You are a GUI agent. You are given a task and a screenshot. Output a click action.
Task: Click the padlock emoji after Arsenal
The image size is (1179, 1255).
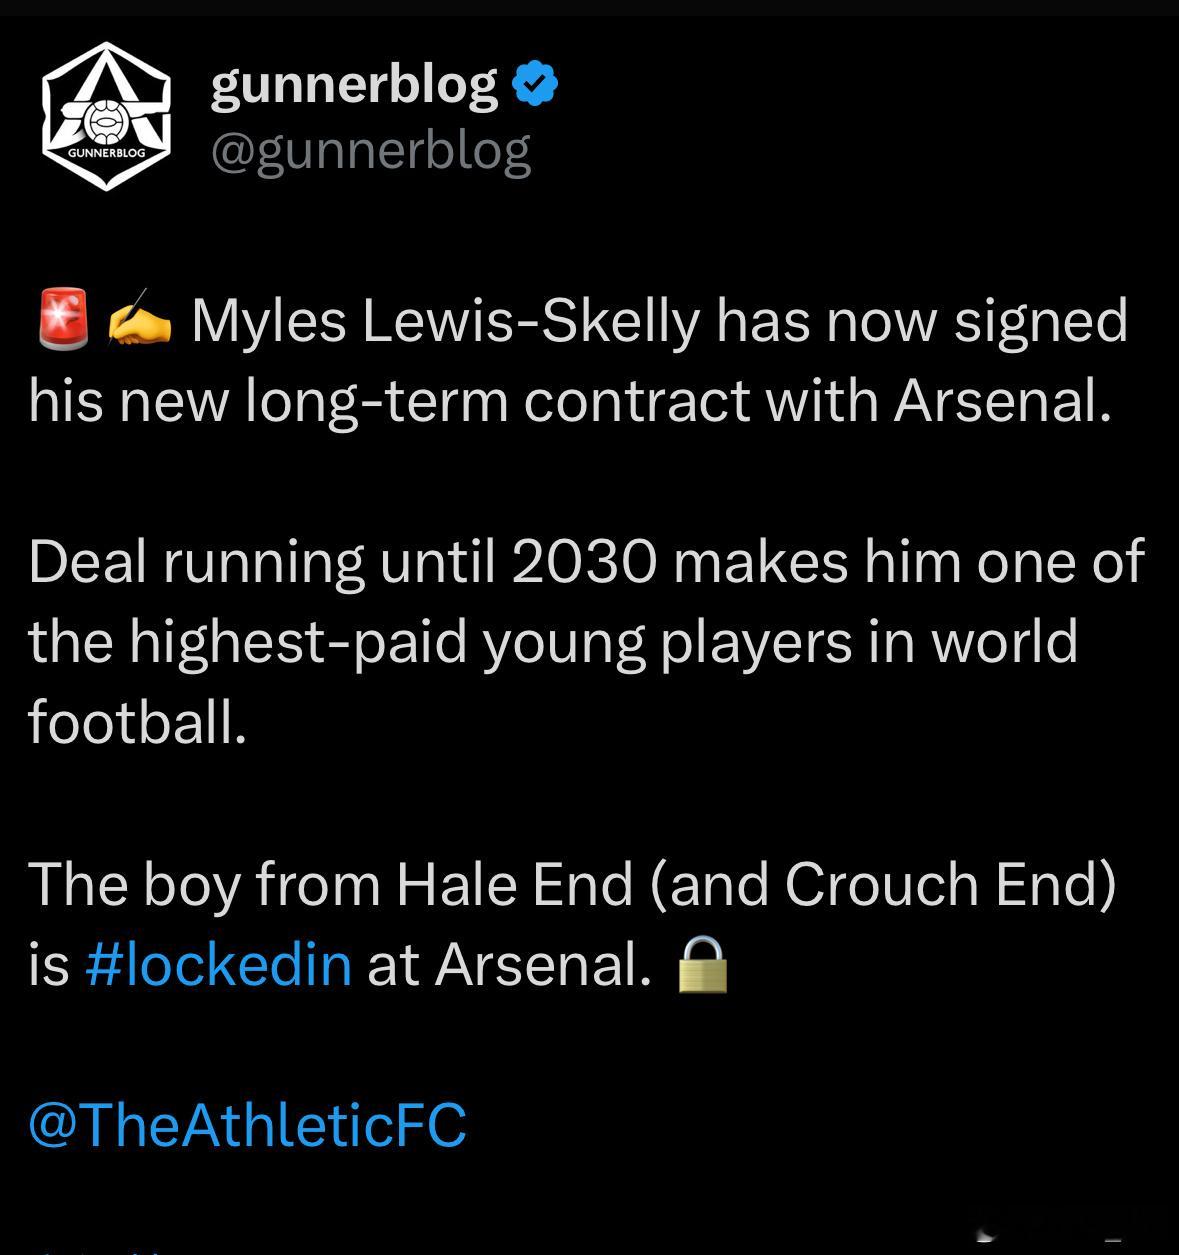703,964
